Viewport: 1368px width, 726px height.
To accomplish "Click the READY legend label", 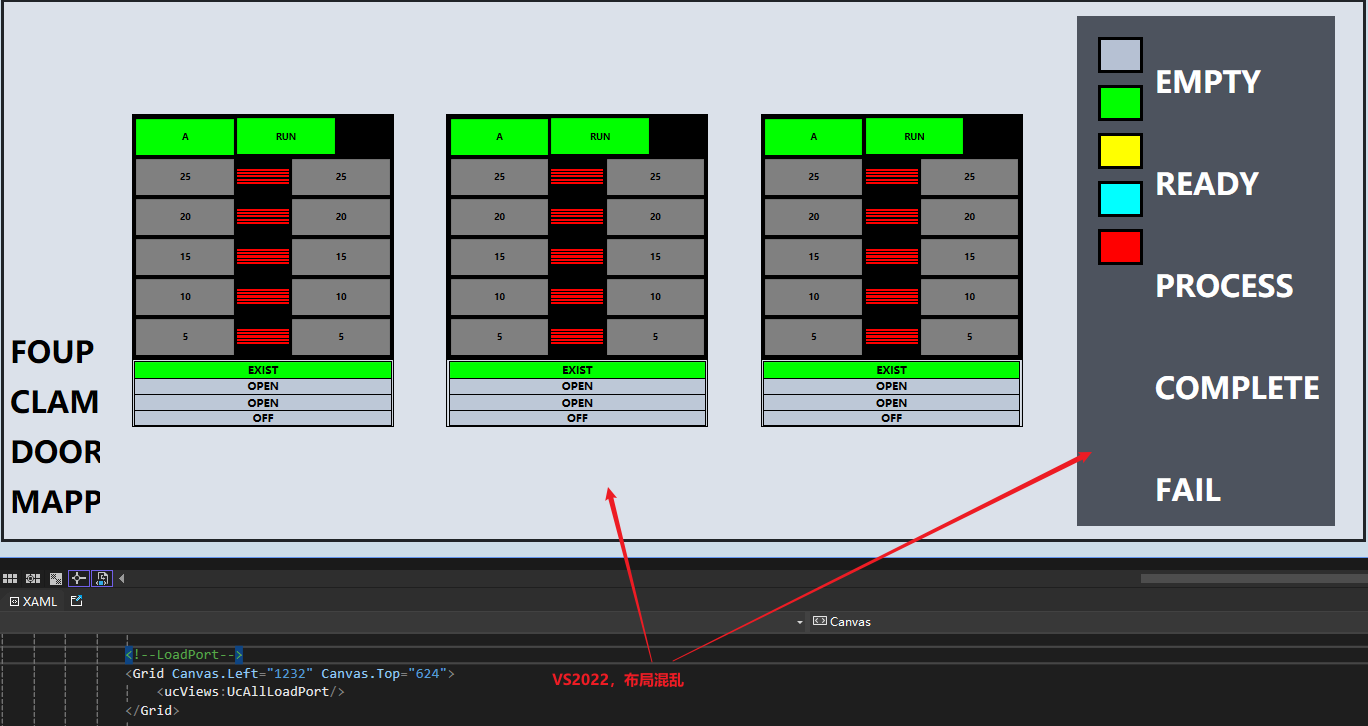I will (1207, 184).
